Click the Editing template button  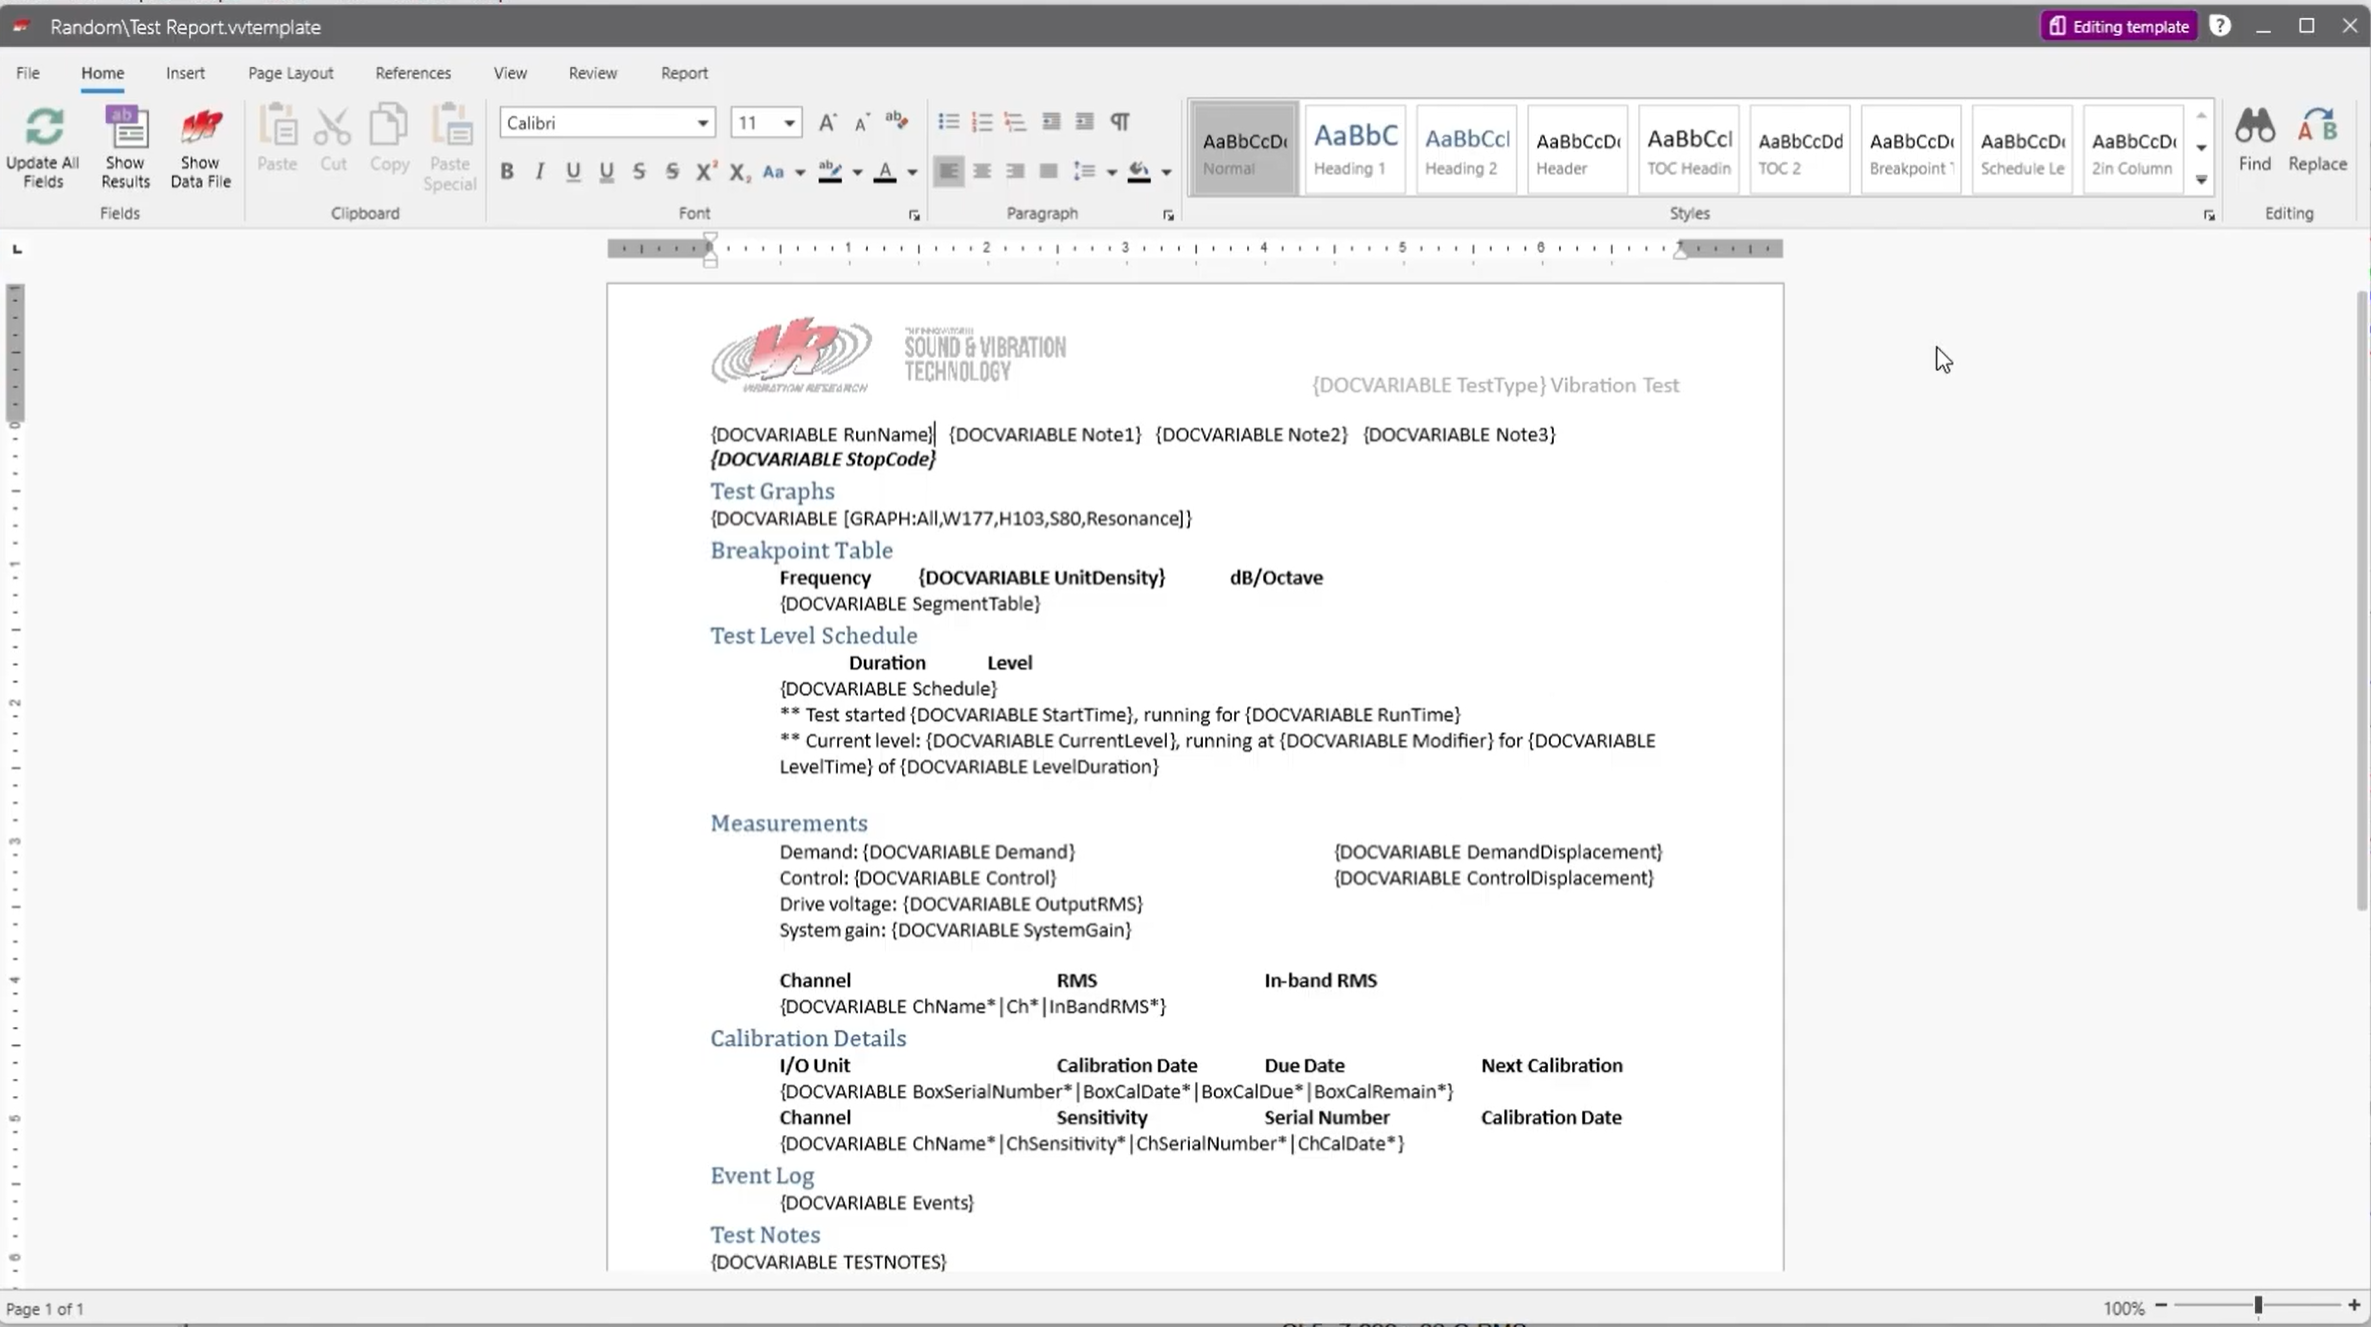click(2118, 27)
